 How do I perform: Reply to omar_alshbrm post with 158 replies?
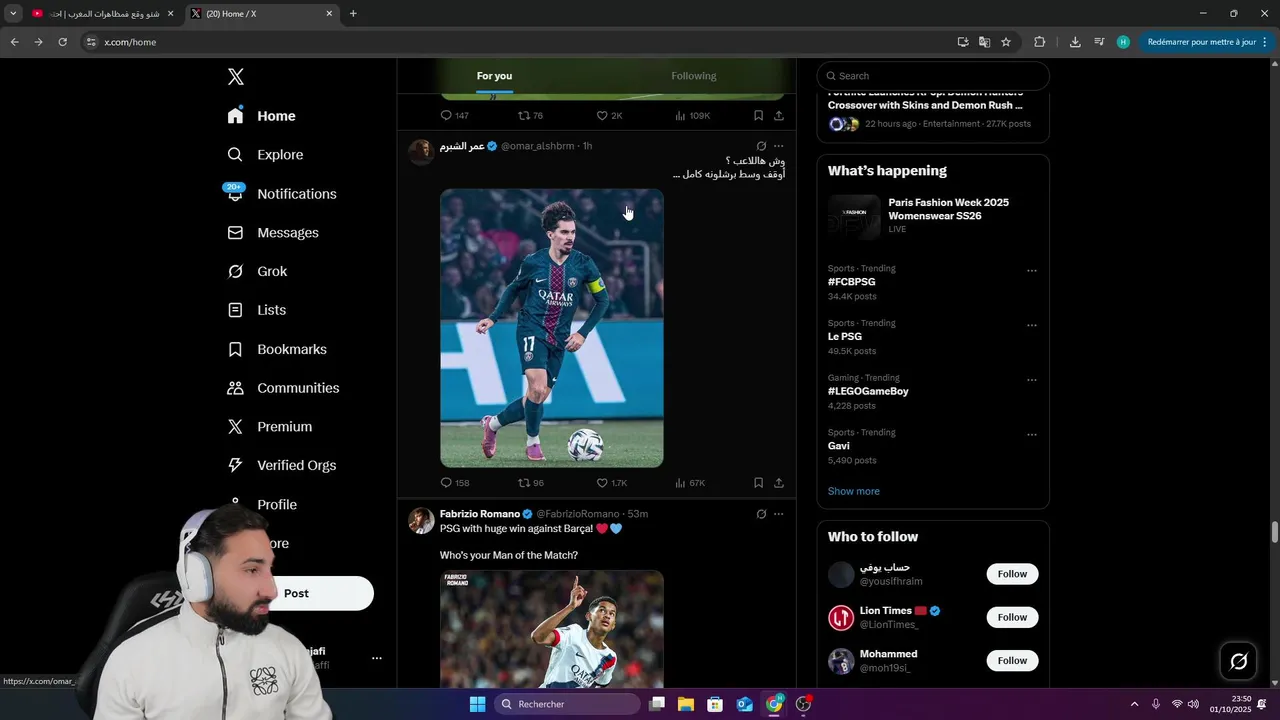455,483
